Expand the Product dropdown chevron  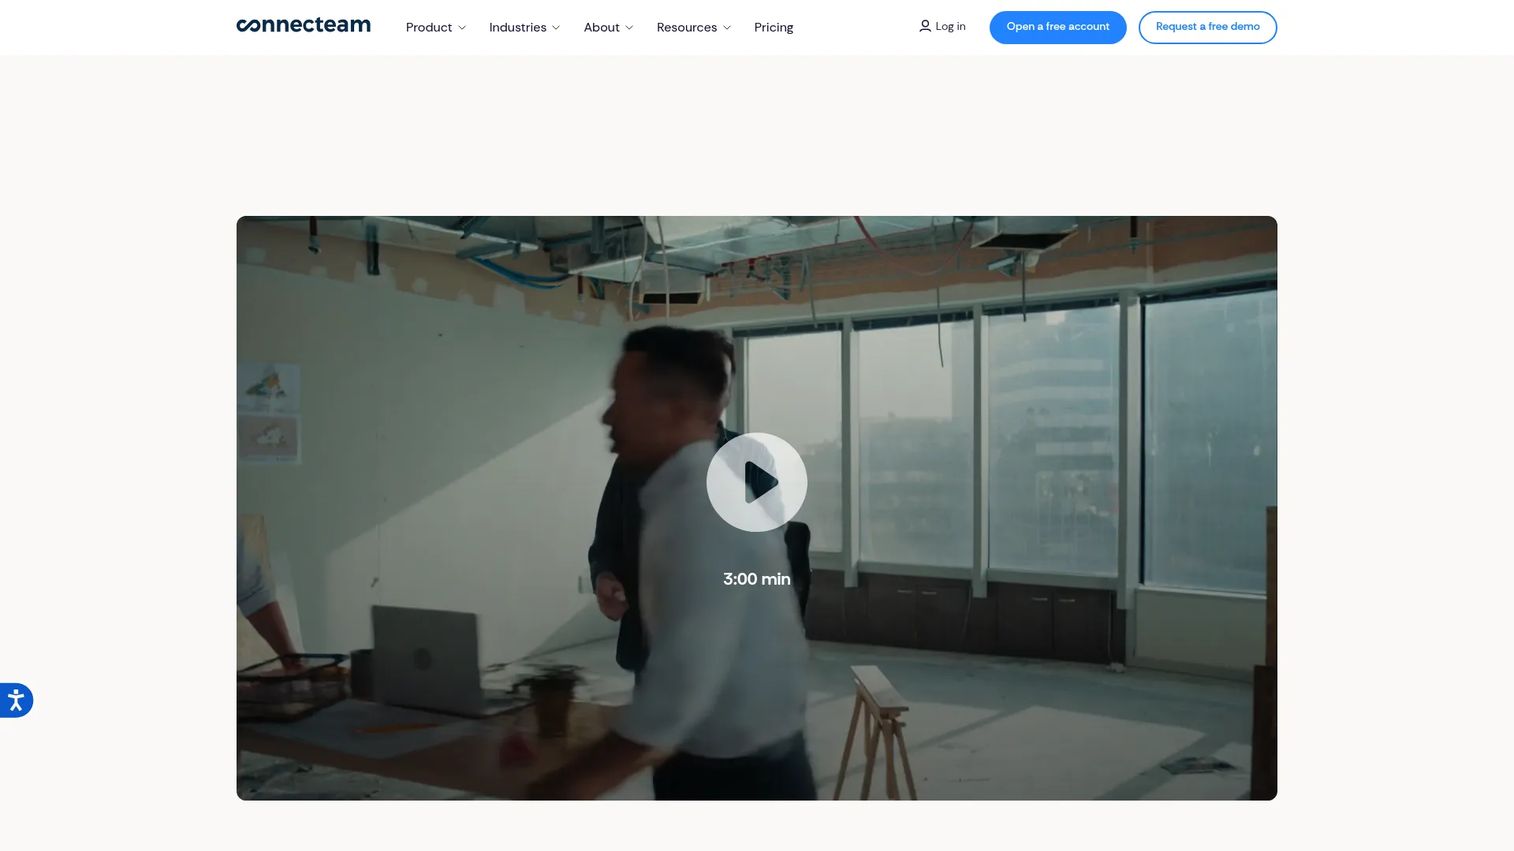point(462,28)
